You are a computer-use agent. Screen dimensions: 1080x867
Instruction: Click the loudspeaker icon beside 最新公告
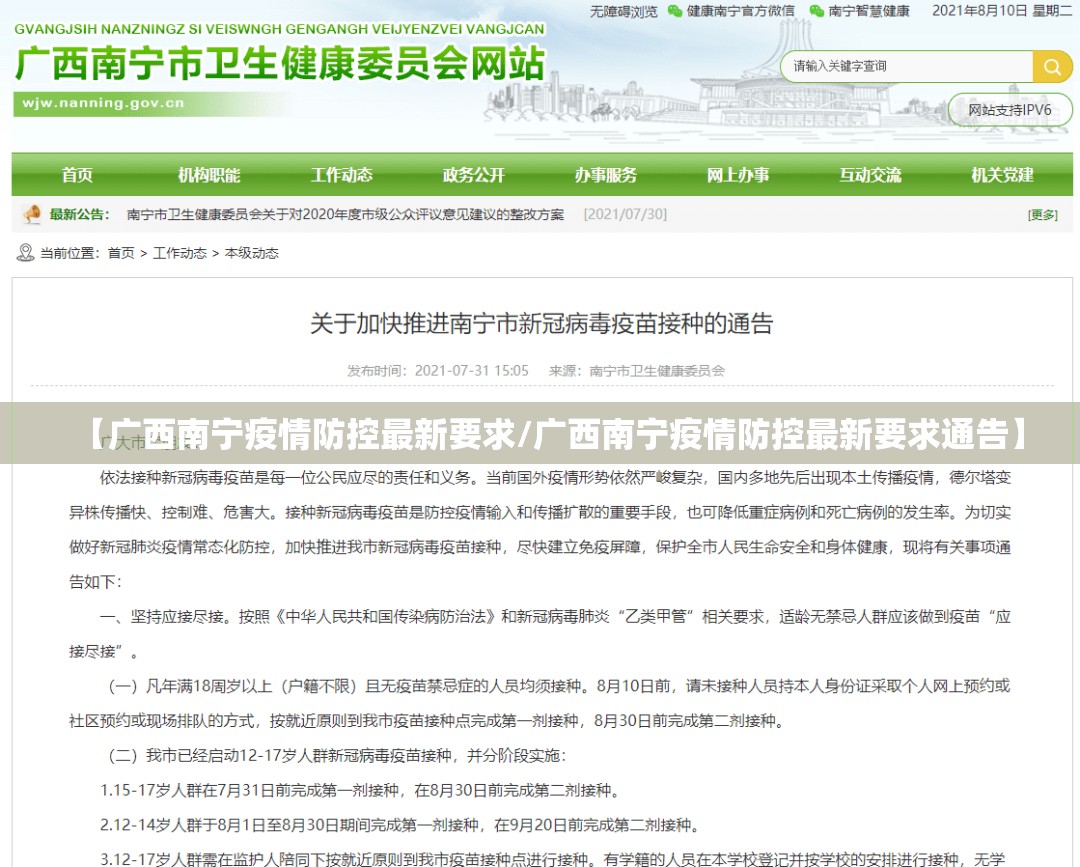pyautogui.click(x=32, y=214)
